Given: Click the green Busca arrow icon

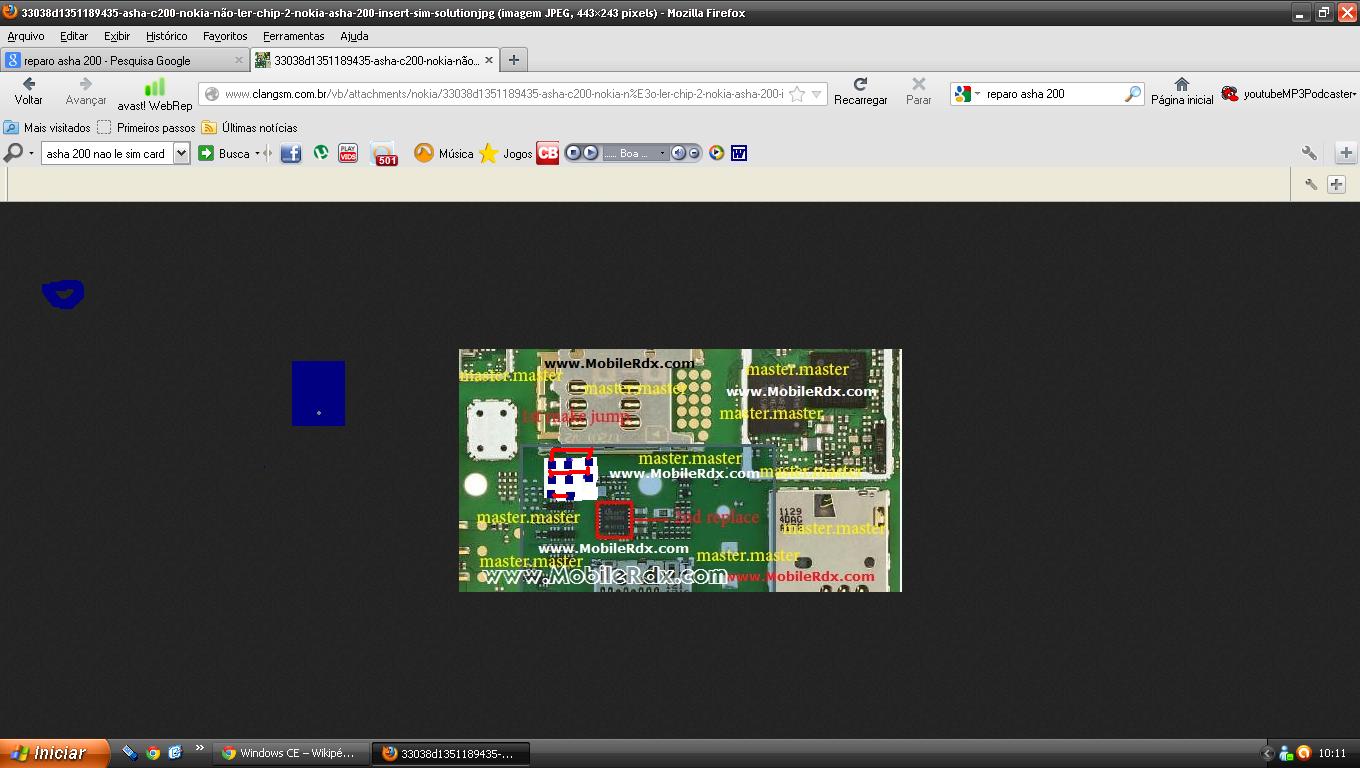Looking at the screenshot, I should coord(206,153).
